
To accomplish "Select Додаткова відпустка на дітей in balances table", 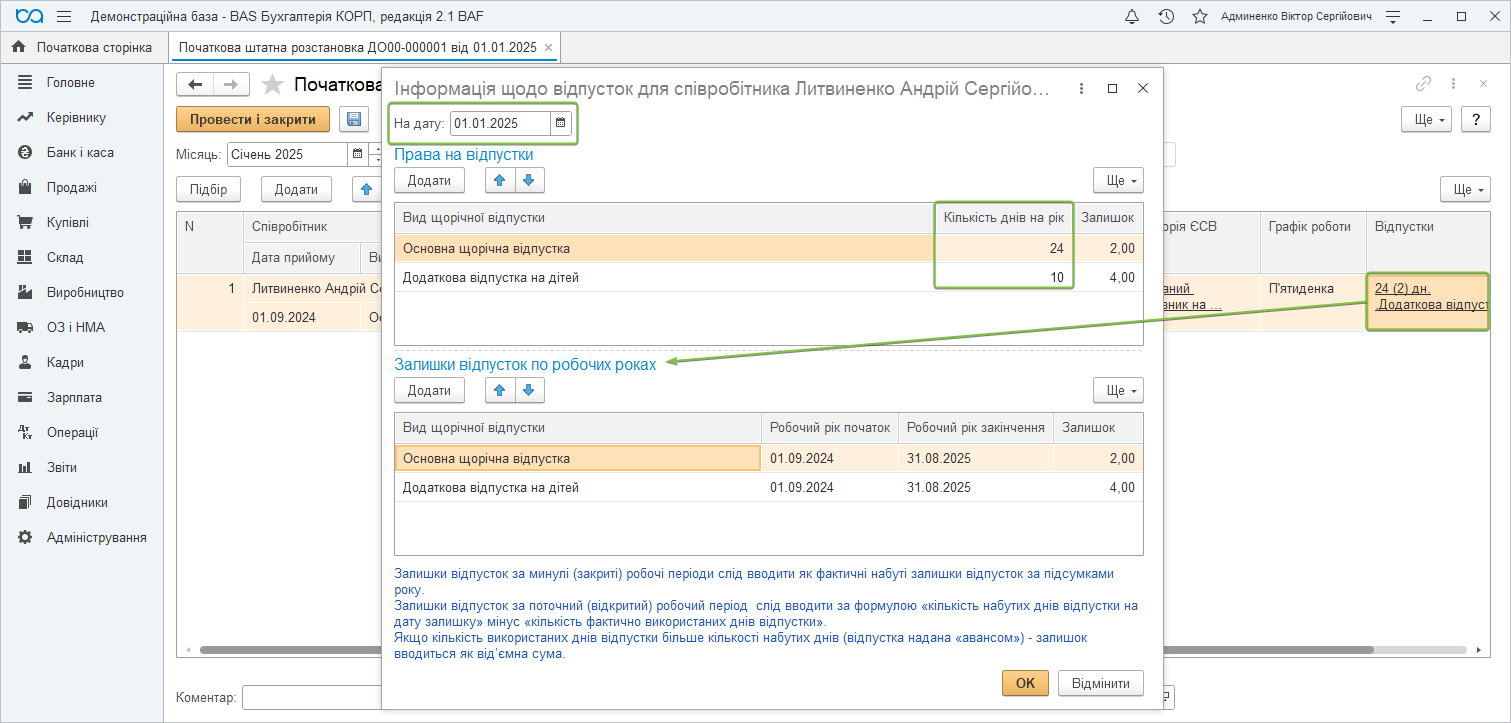I will [x=490, y=488].
